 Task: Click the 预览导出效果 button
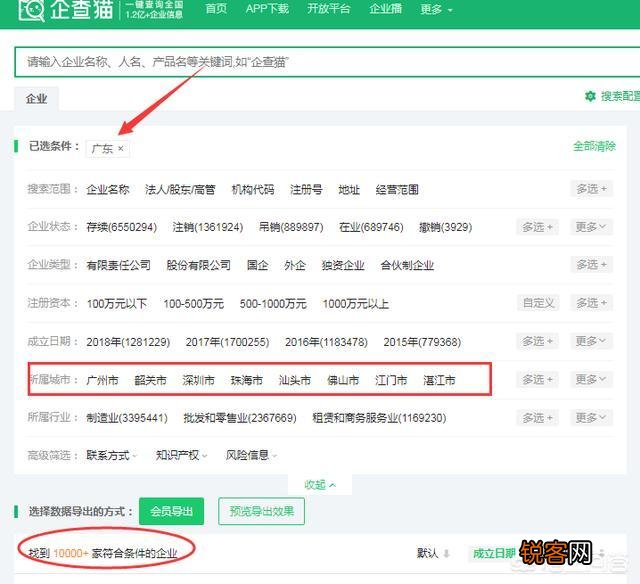point(262,511)
